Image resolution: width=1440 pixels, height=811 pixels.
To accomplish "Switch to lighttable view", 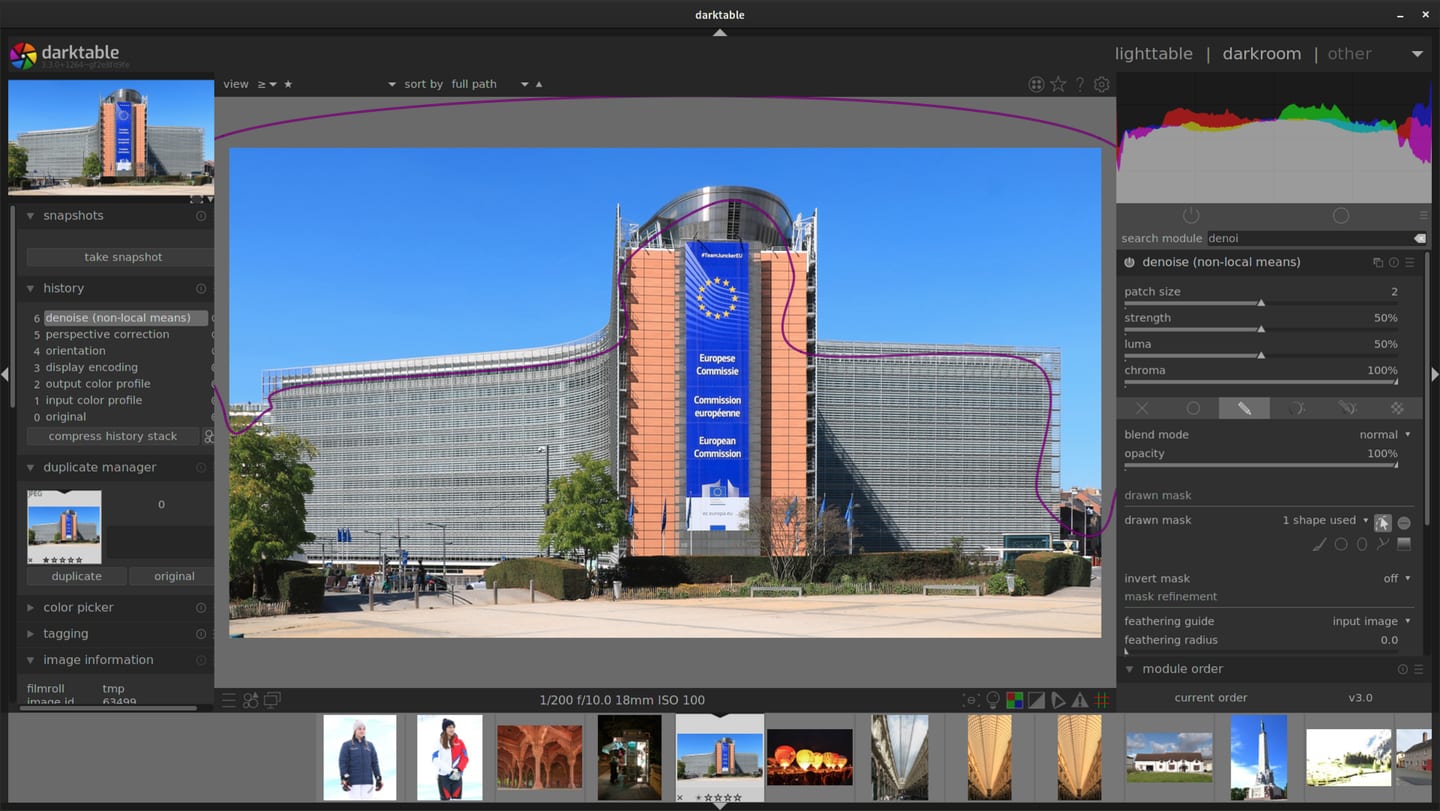I will [1154, 54].
